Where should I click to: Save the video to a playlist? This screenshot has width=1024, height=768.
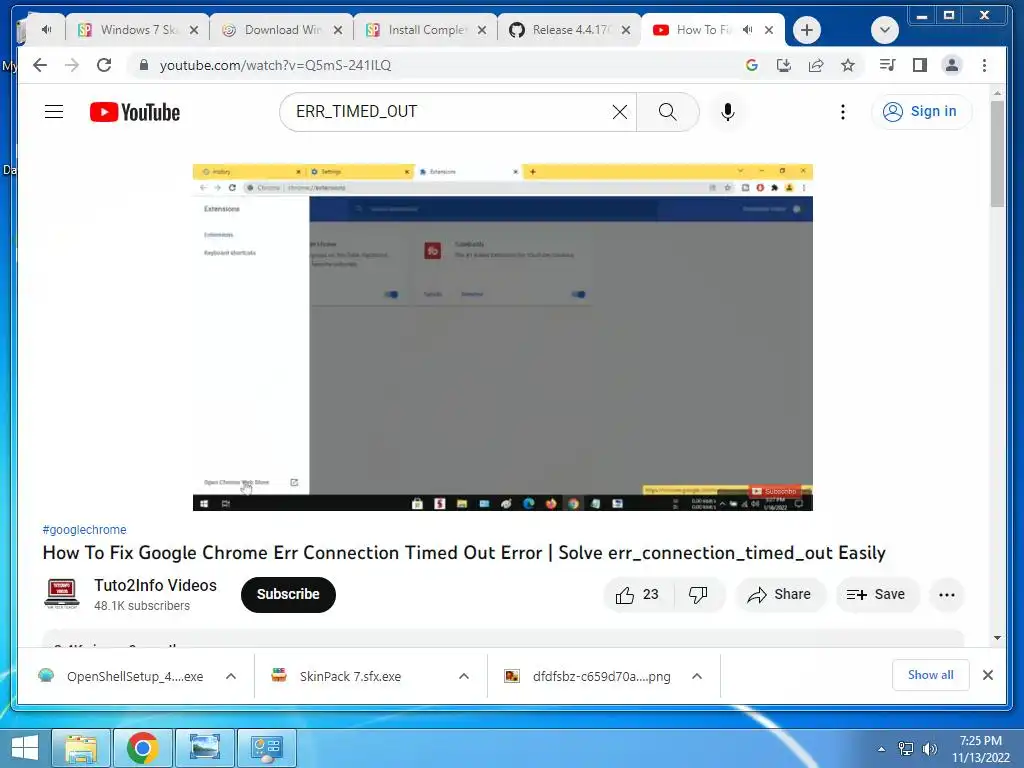coord(877,595)
